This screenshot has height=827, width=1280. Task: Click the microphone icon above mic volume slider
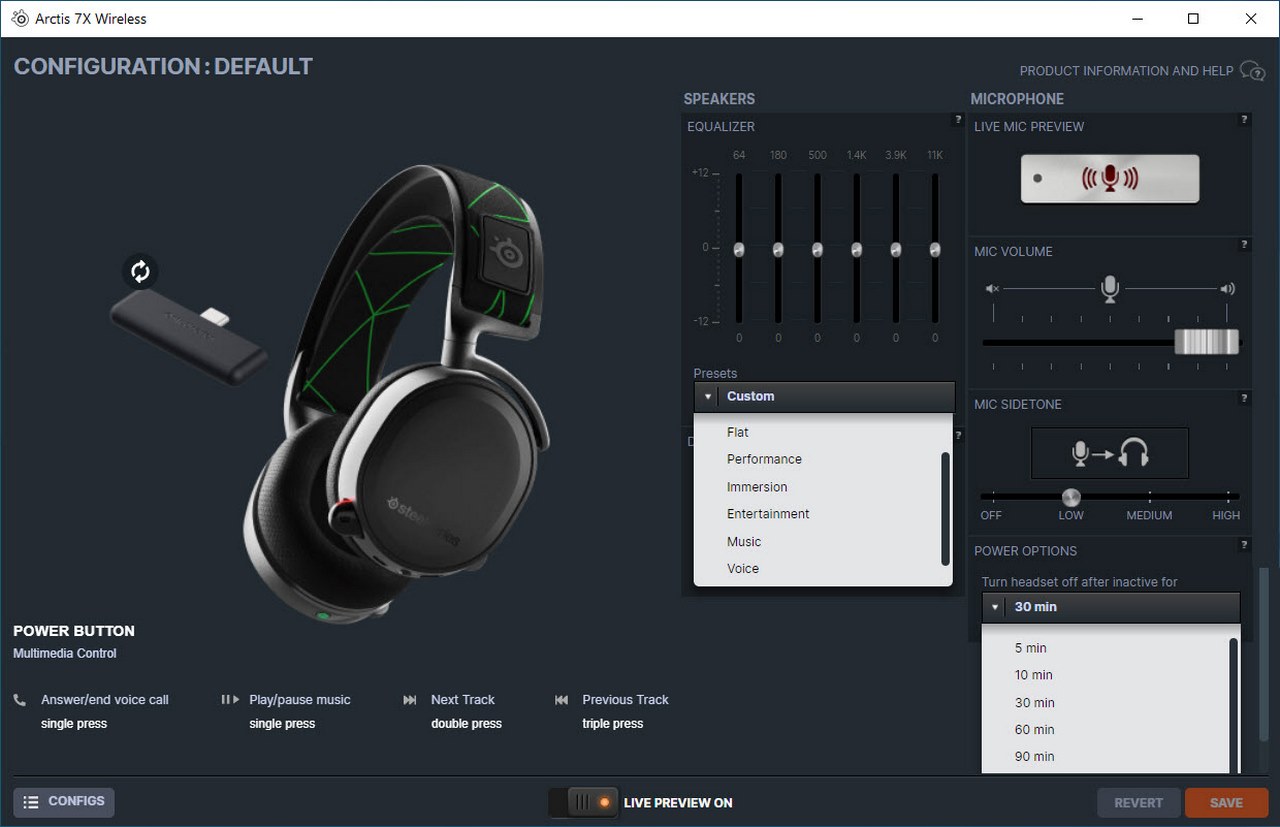coord(1109,289)
